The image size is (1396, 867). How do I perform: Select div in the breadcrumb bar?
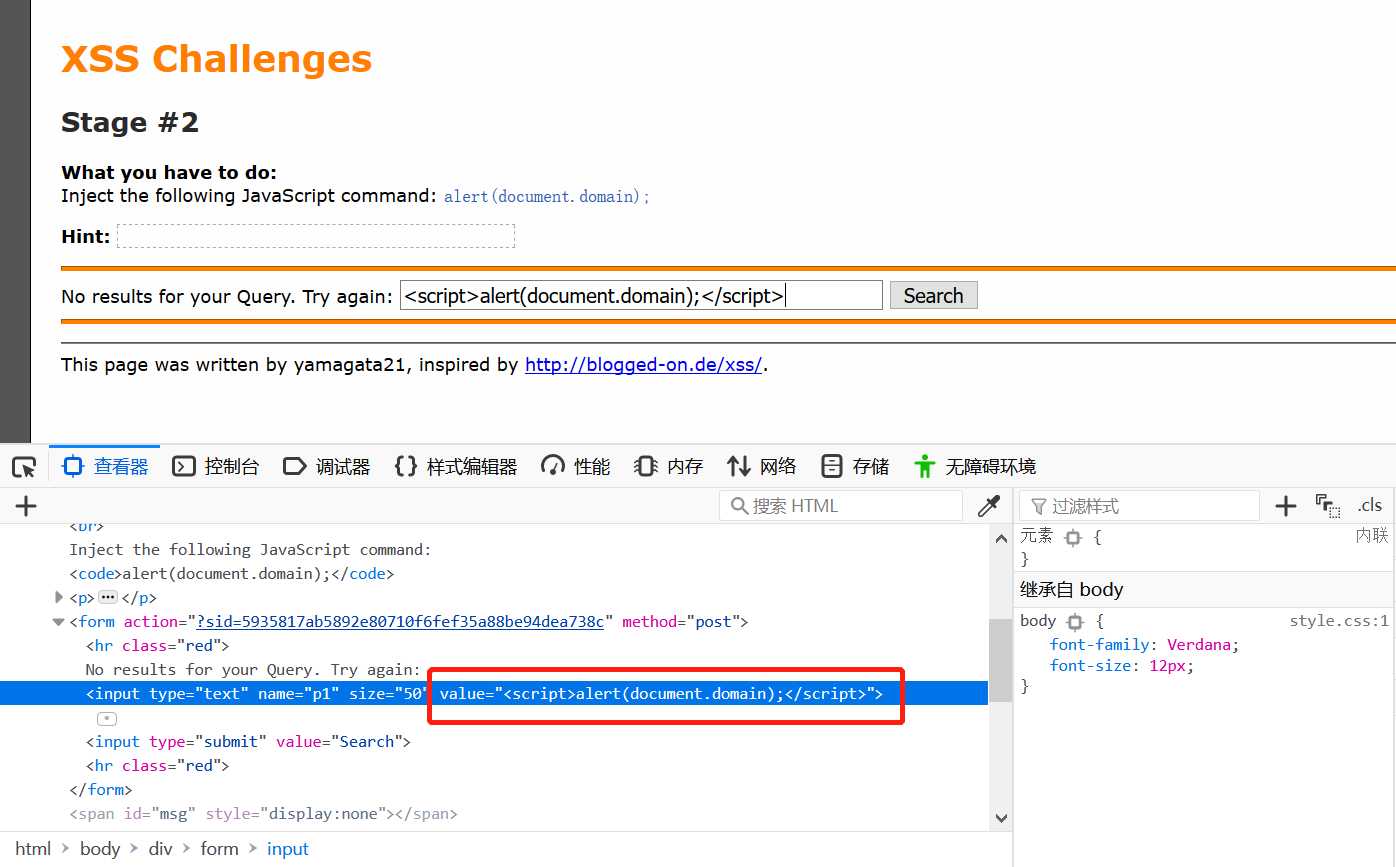160,849
